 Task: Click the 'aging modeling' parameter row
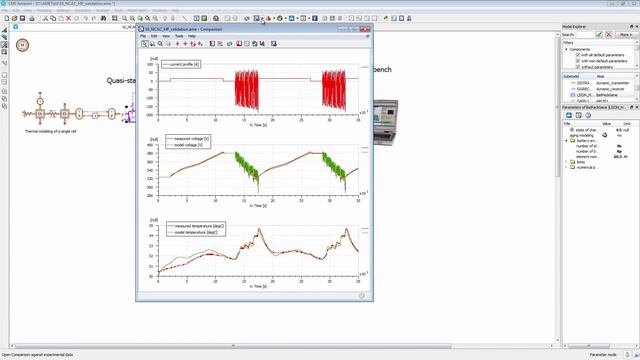click(599, 135)
